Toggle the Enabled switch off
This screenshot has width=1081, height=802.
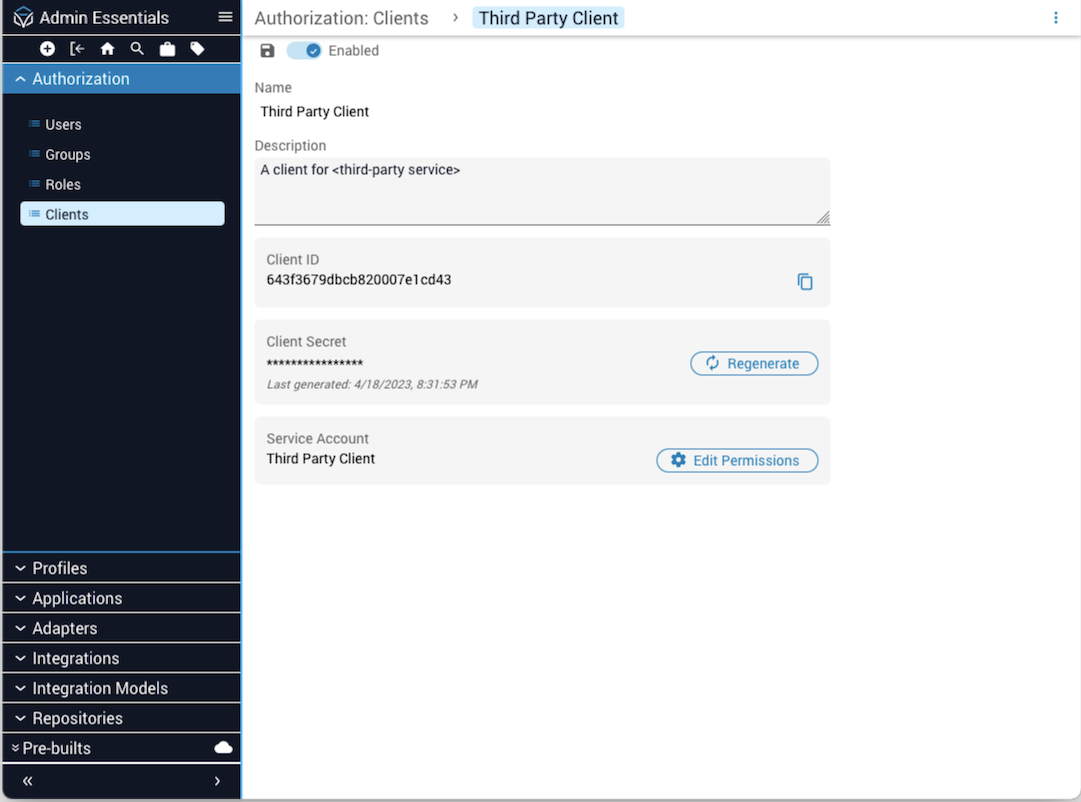(x=304, y=51)
